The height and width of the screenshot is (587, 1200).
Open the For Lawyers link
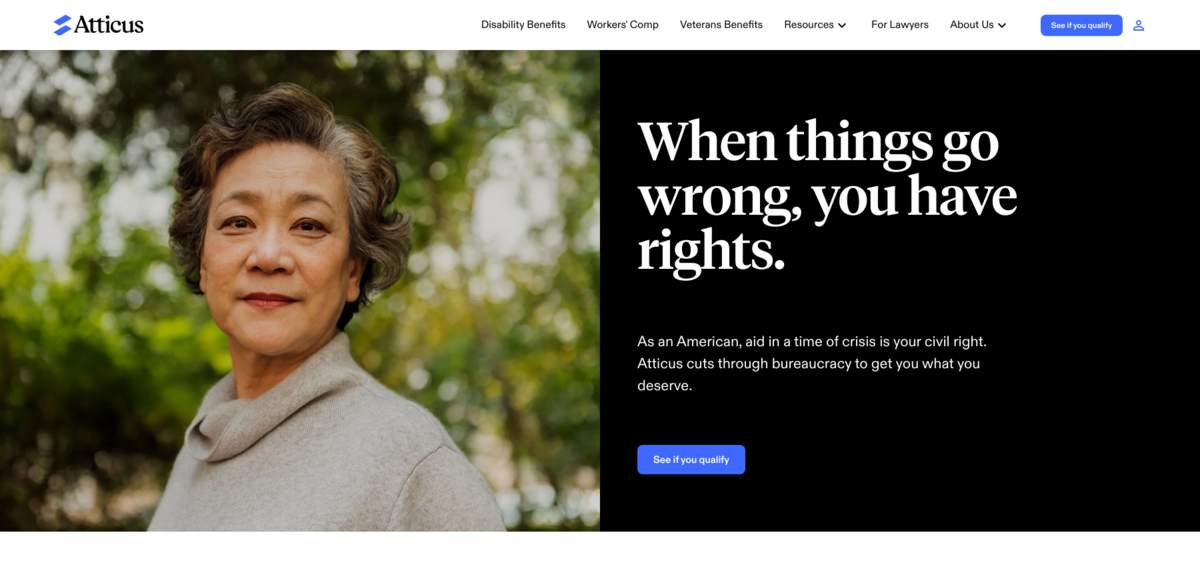click(899, 25)
